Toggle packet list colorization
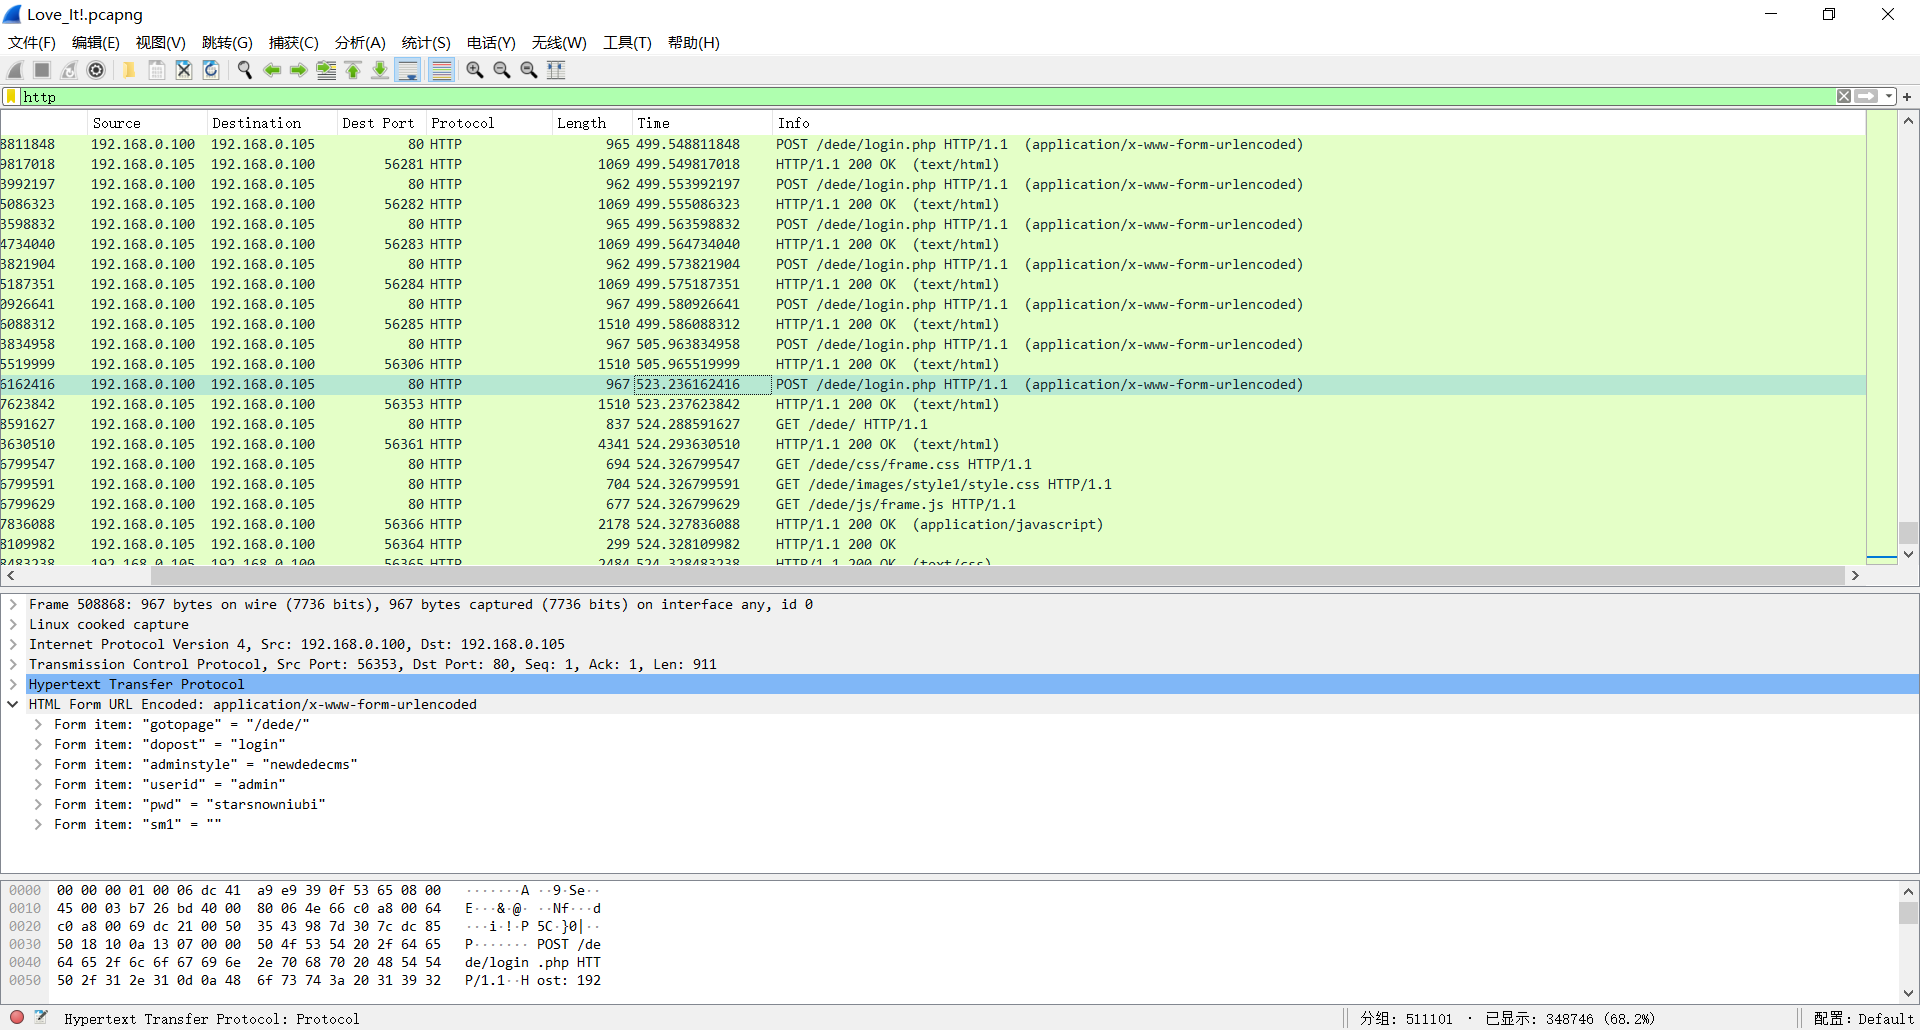This screenshot has height=1030, width=1920. point(441,70)
